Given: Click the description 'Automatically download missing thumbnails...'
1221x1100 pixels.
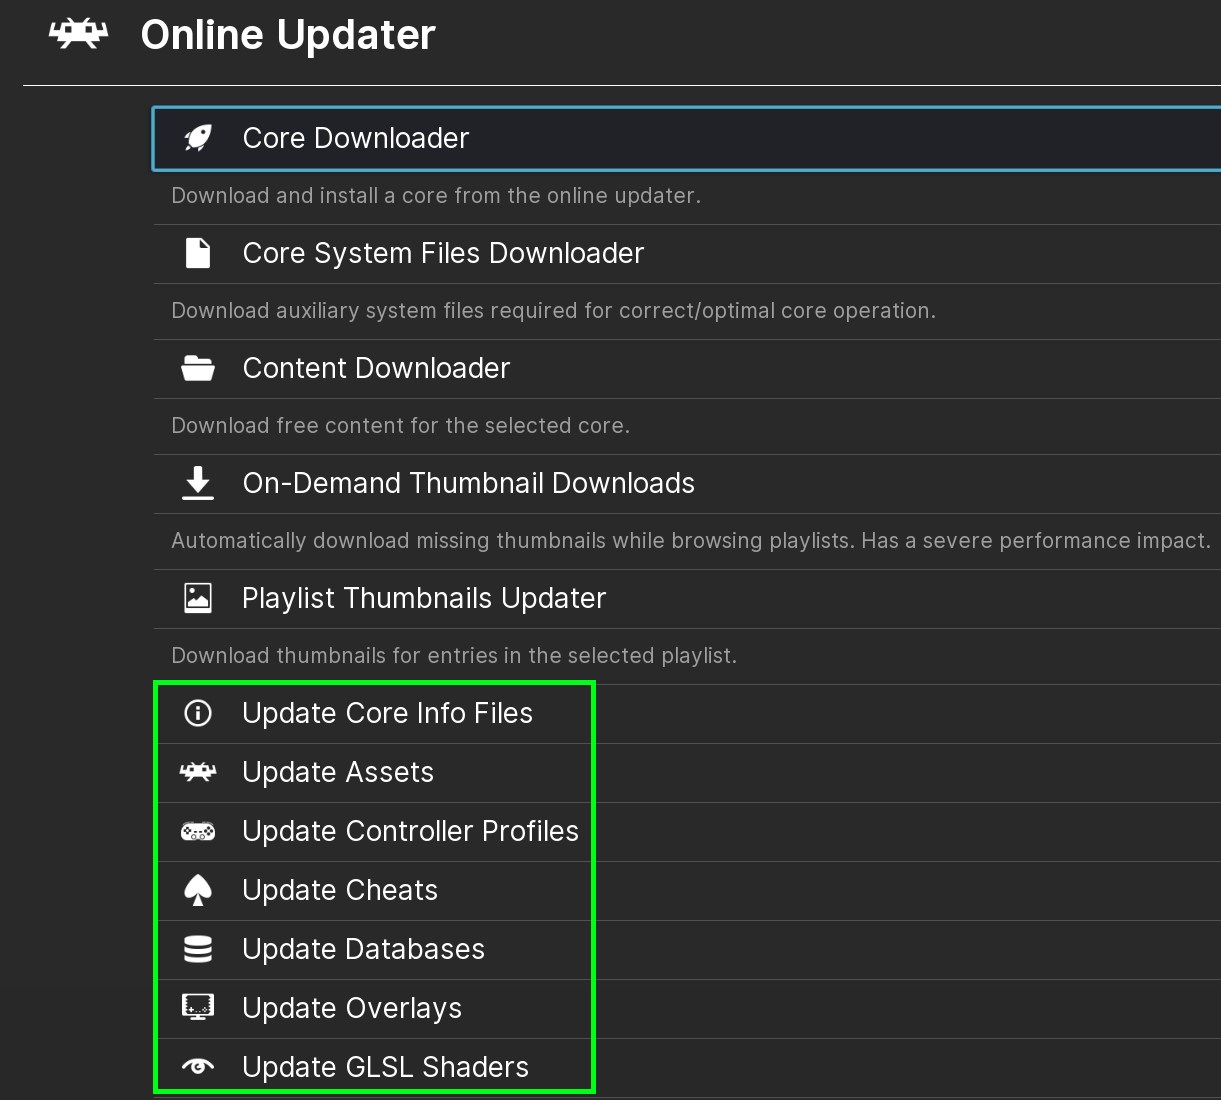Looking at the screenshot, I should pos(691,541).
